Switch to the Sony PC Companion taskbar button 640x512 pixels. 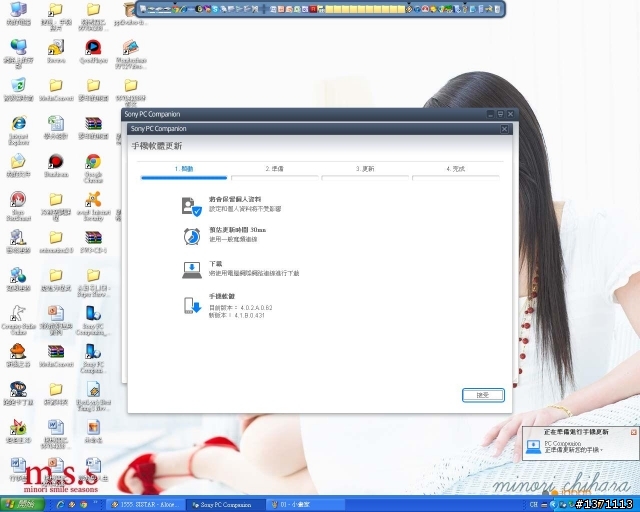coord(226,505)
